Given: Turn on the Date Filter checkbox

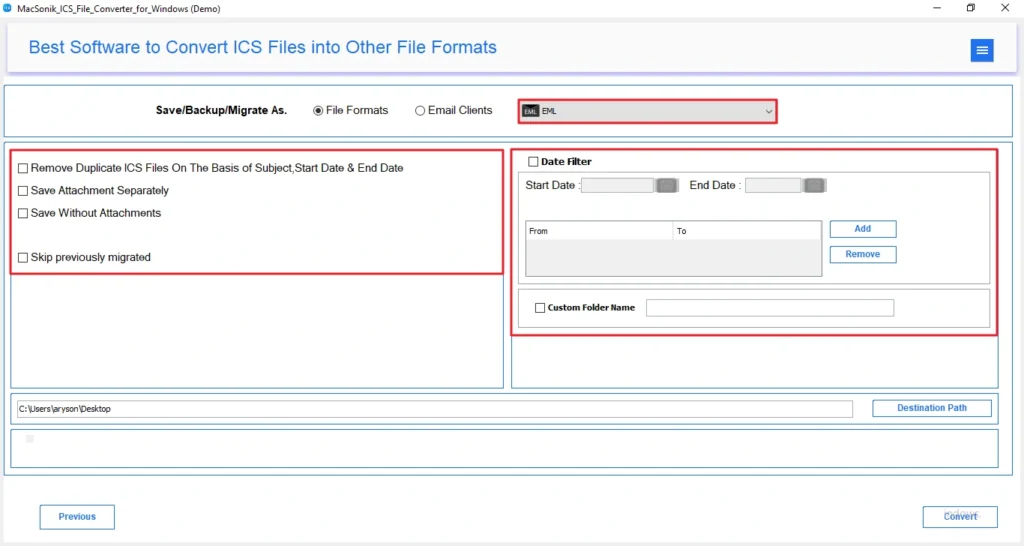Looking at the screenshot, I should pyautogui.click(x=533, y=162).
